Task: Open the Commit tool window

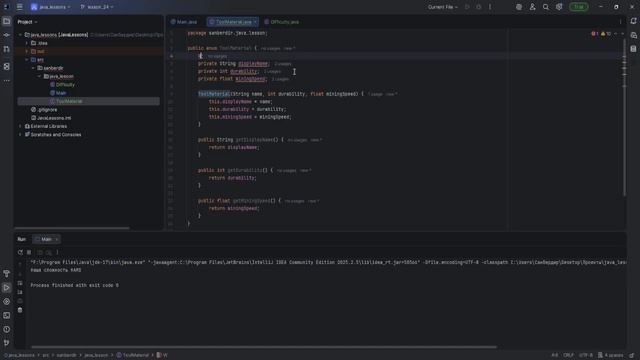Action: coord(7,35)
